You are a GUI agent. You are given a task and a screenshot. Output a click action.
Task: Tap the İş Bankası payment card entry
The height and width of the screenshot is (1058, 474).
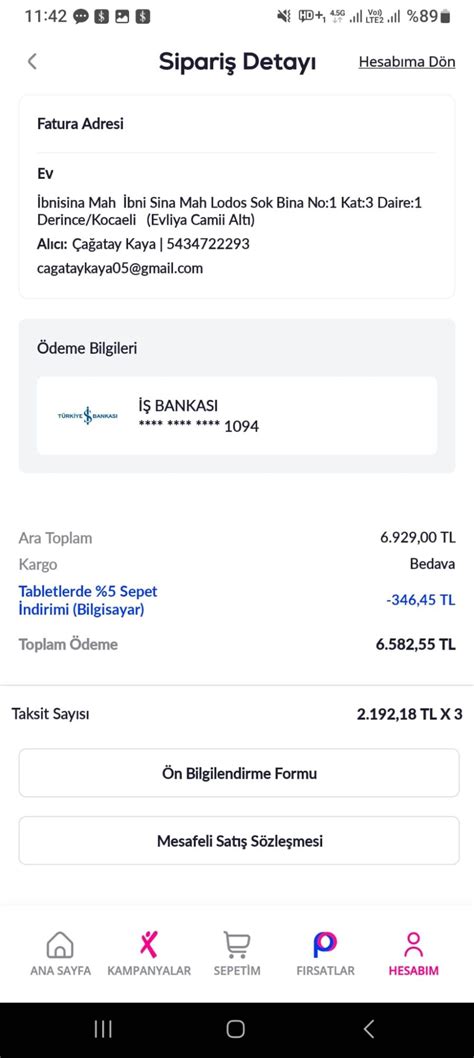tap(237, 416)
